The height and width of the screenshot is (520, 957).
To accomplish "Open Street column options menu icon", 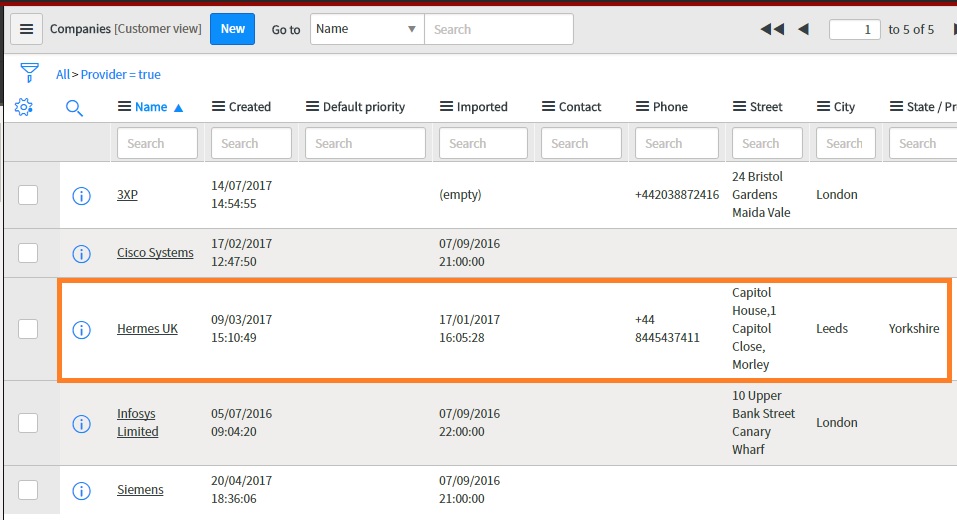I will [x=739, y=107].
